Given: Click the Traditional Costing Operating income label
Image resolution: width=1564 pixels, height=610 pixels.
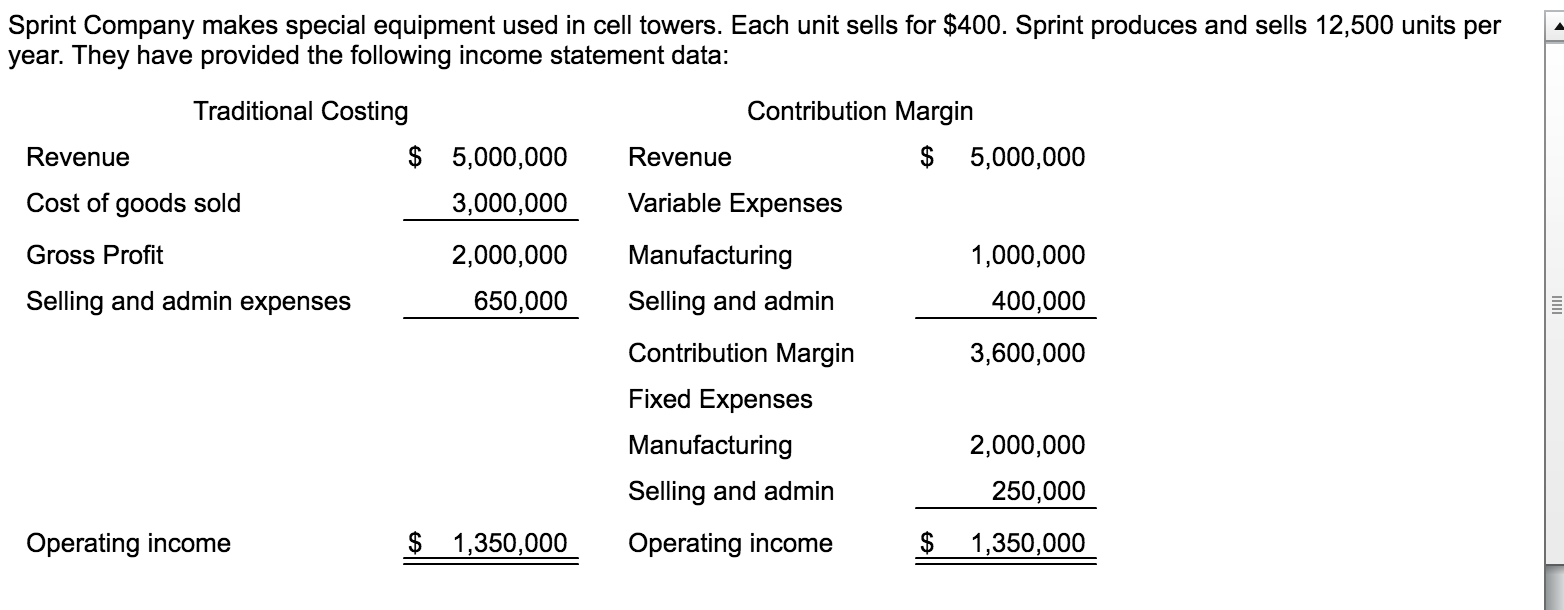Looking at the screenshot, I should point(128,543).
